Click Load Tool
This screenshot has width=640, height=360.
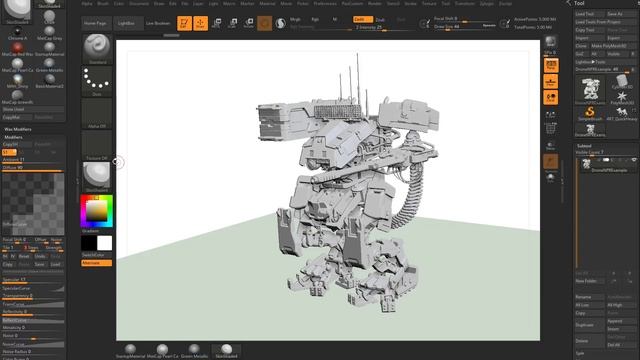(589, 14)
